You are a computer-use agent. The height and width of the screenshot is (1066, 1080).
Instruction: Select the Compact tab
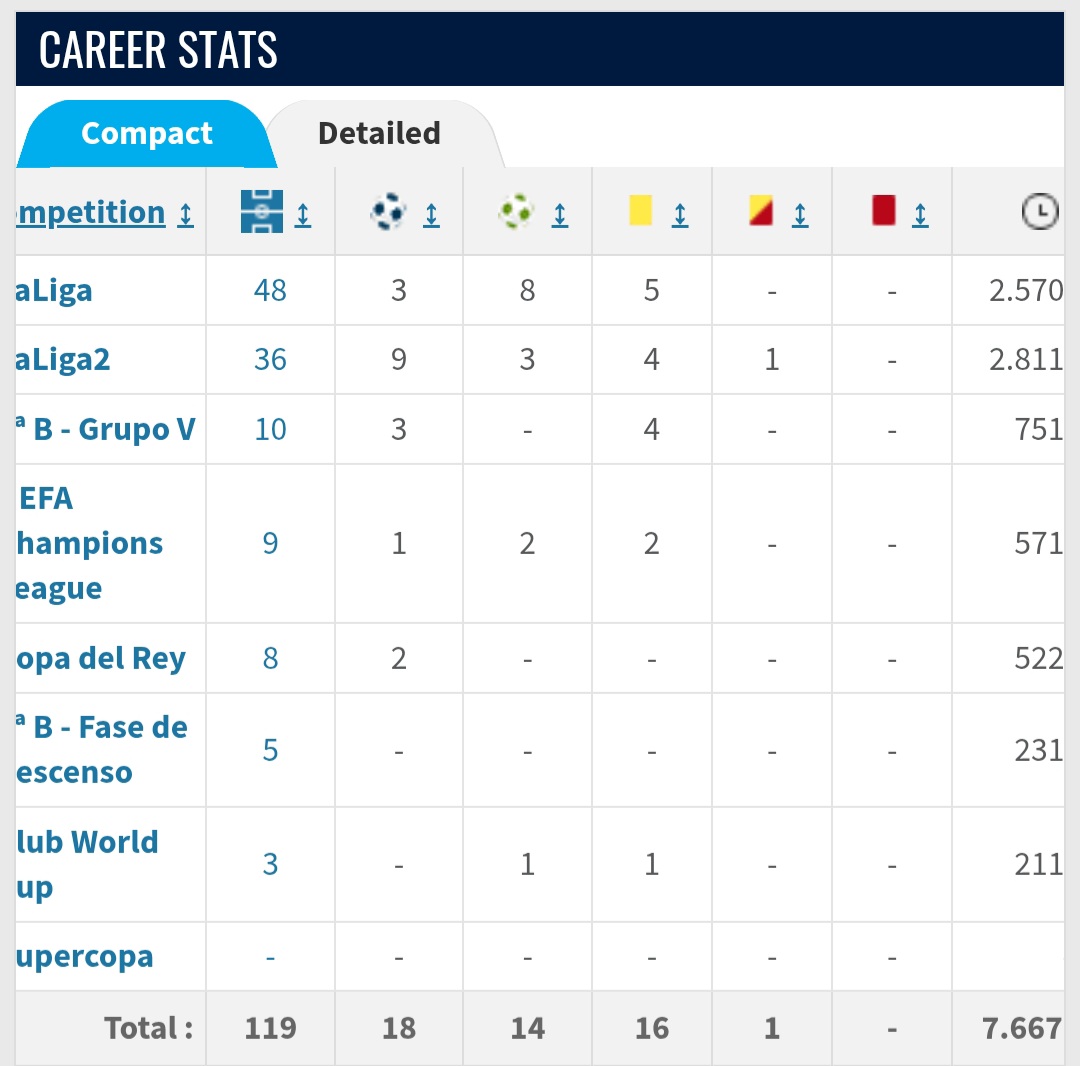click(x=147, y=133)
